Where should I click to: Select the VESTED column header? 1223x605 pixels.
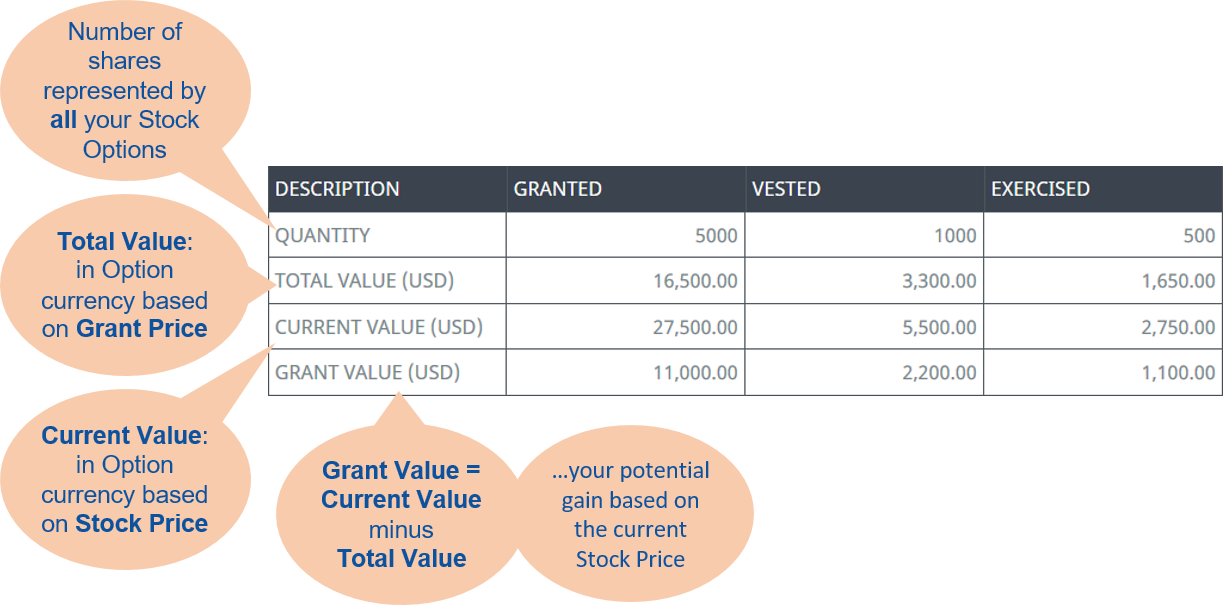(786, 189)
